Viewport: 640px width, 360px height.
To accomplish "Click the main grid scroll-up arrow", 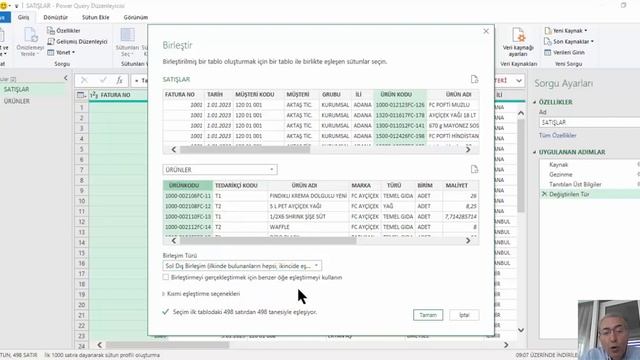I will (521, 113).
